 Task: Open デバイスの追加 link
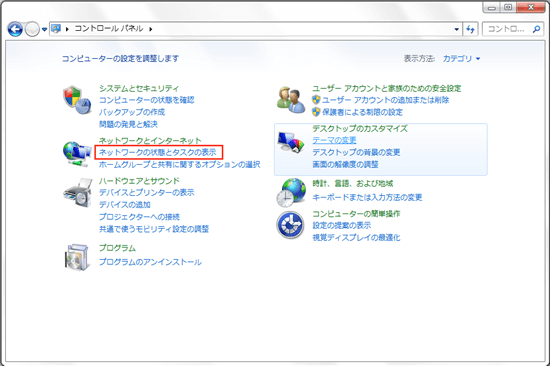(125, 205)
